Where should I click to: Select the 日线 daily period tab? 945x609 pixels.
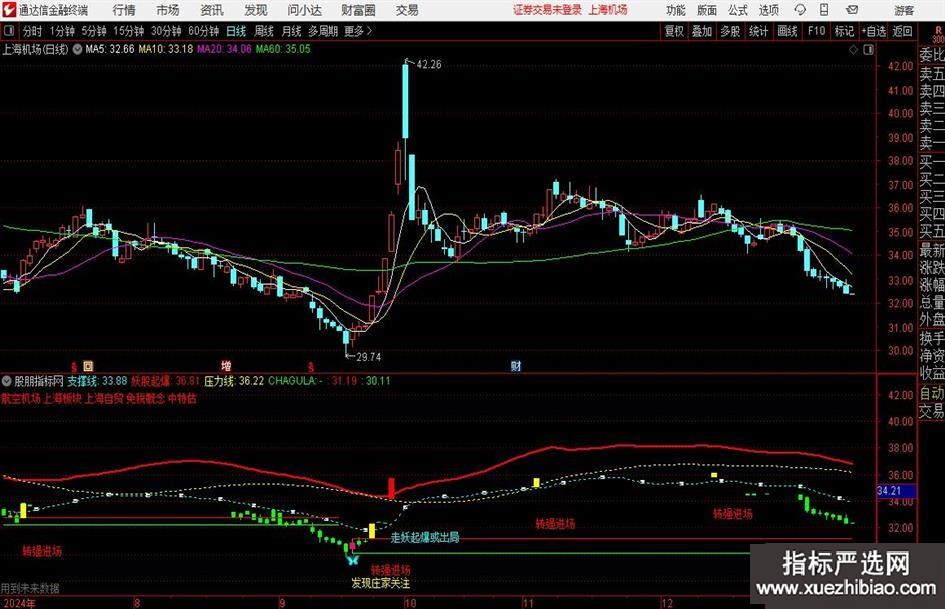point(236,31)
